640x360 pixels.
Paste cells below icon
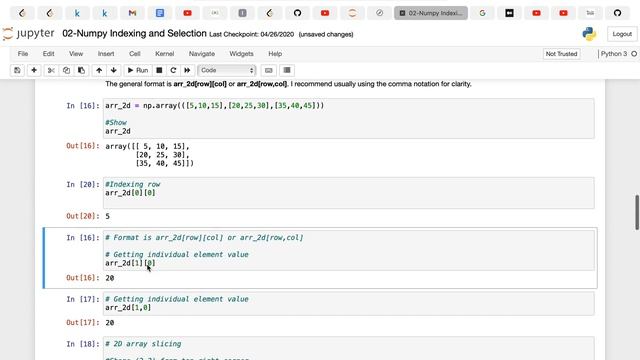pyautogui.click(x=81, y=70)
